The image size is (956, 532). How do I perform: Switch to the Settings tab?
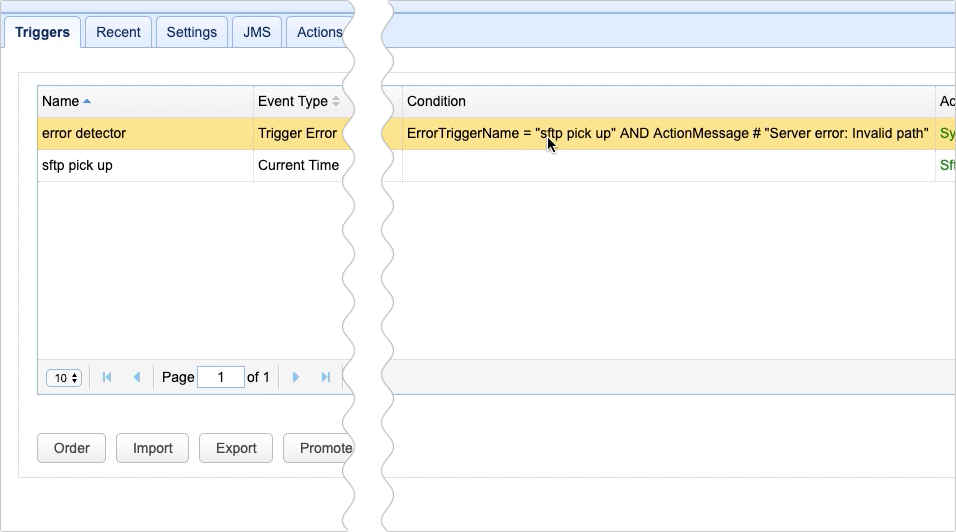pyautogui.click(x=191, y=32)
